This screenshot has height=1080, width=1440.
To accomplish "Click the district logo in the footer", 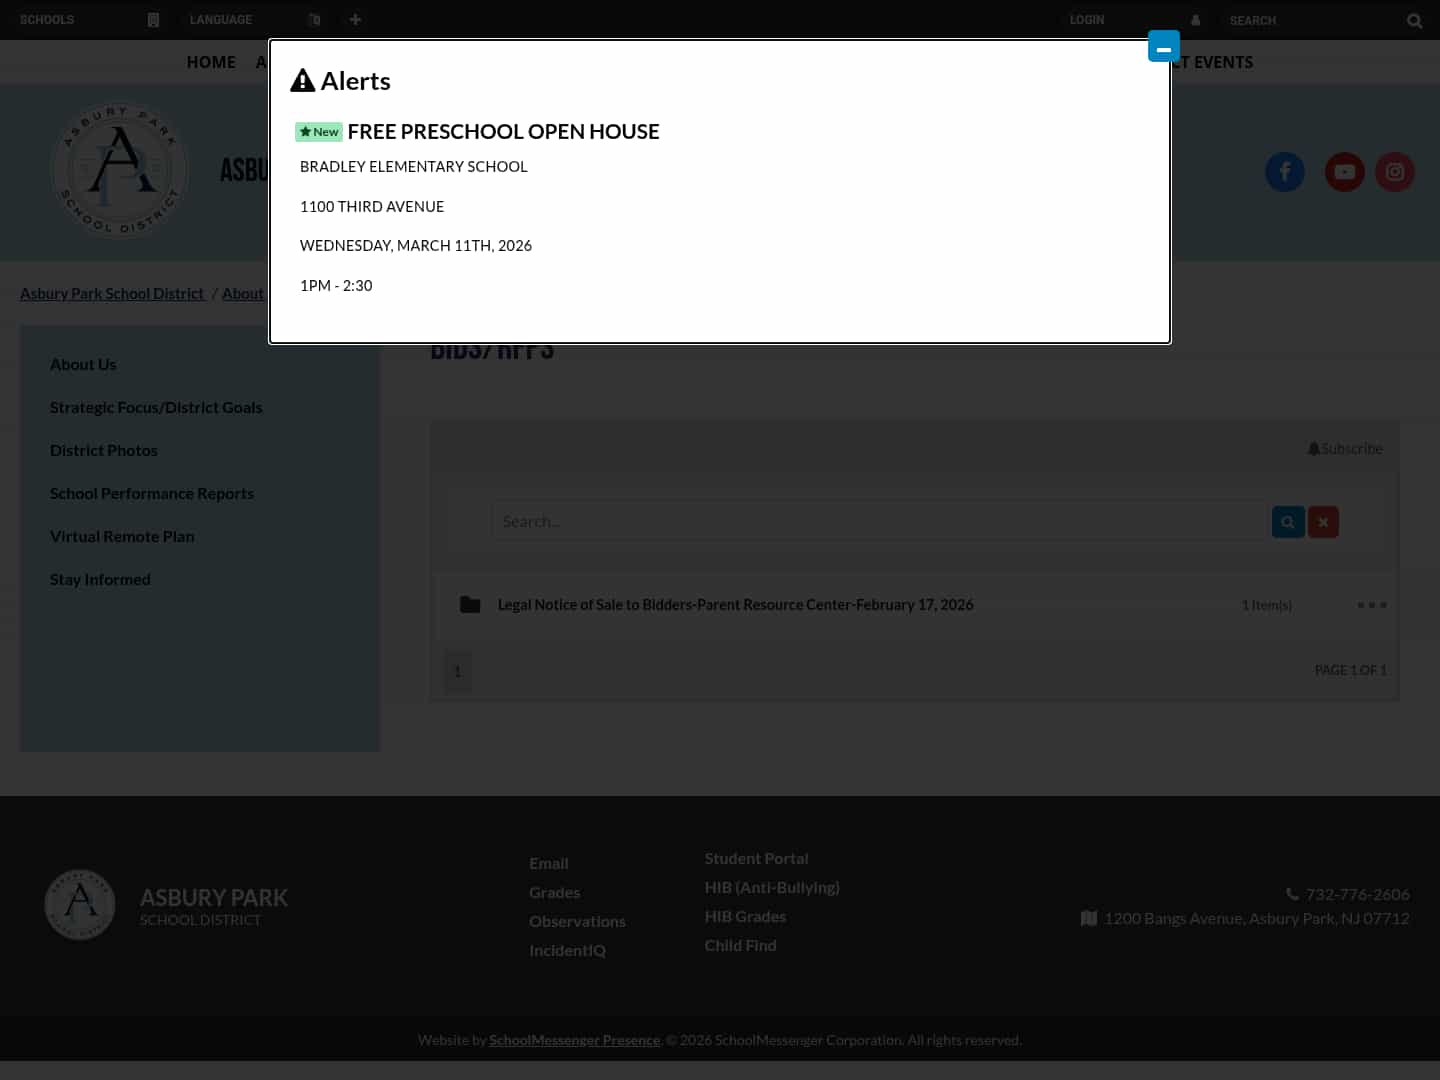I will pyautogui.click(x=80, y=905).
